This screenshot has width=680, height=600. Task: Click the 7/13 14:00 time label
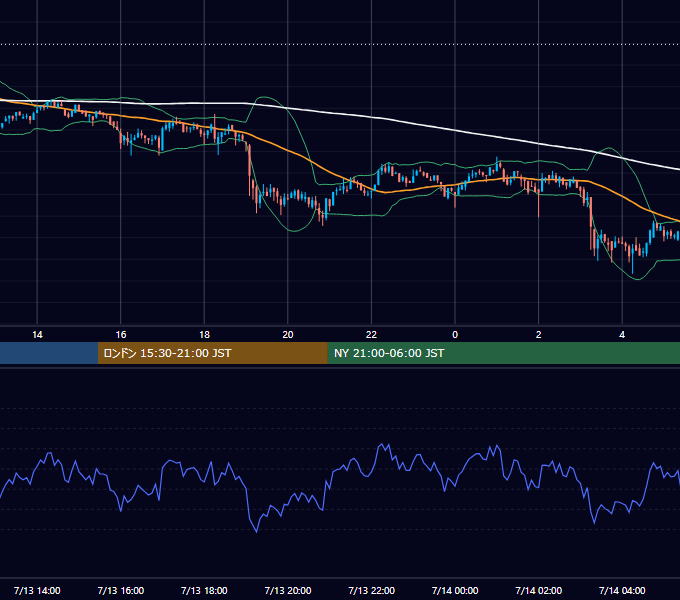click(x=37, y=590)
